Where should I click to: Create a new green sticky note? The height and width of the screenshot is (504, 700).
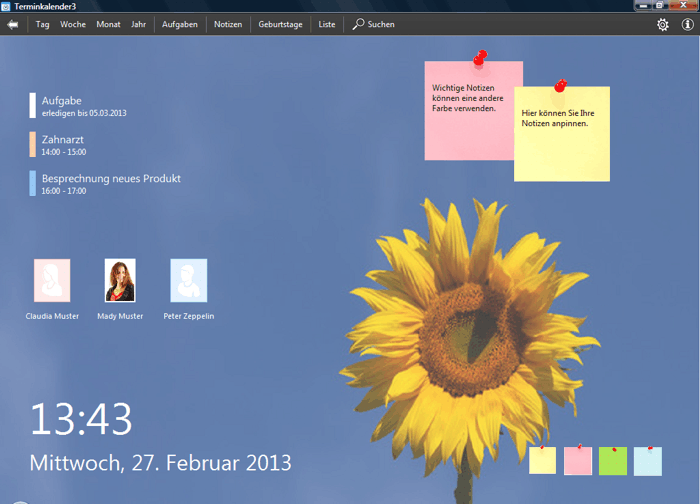click(x=613, y=461)
